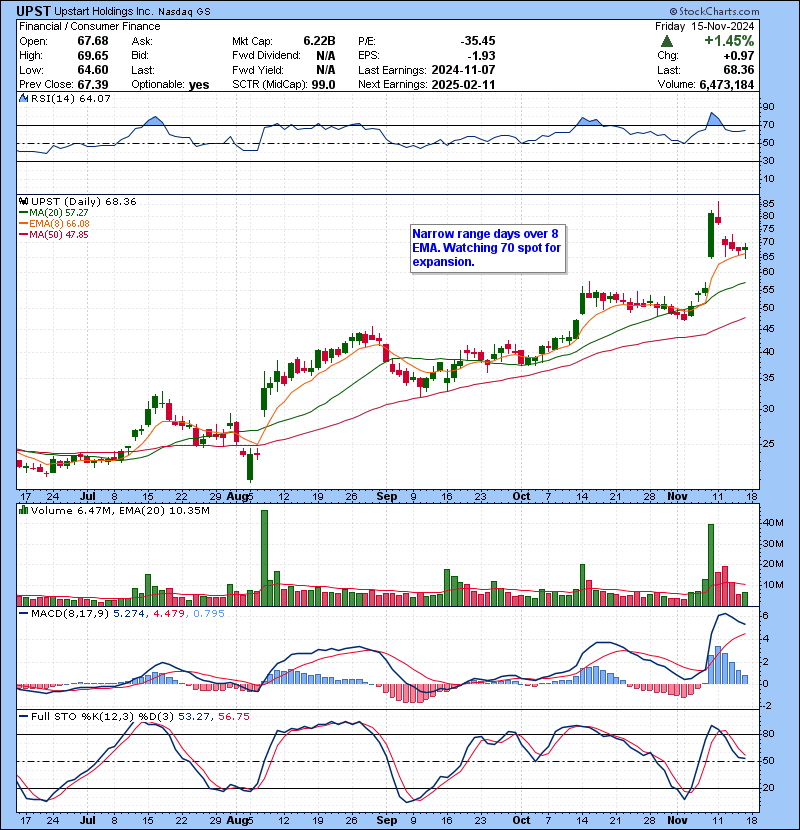Click the Volume figure 6,473,184

coord(726,85)
